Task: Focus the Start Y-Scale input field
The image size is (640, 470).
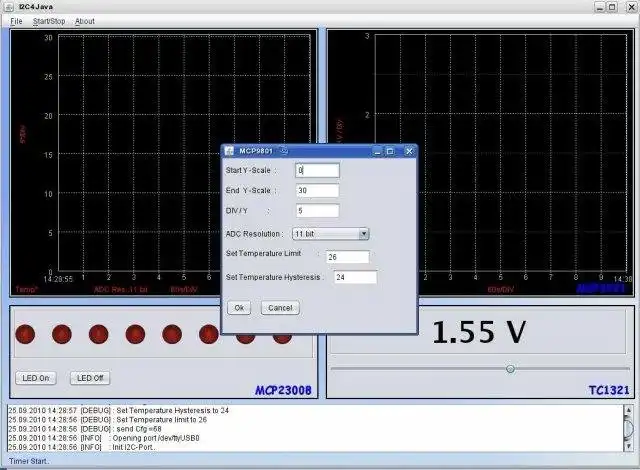Action: (317, 171)
